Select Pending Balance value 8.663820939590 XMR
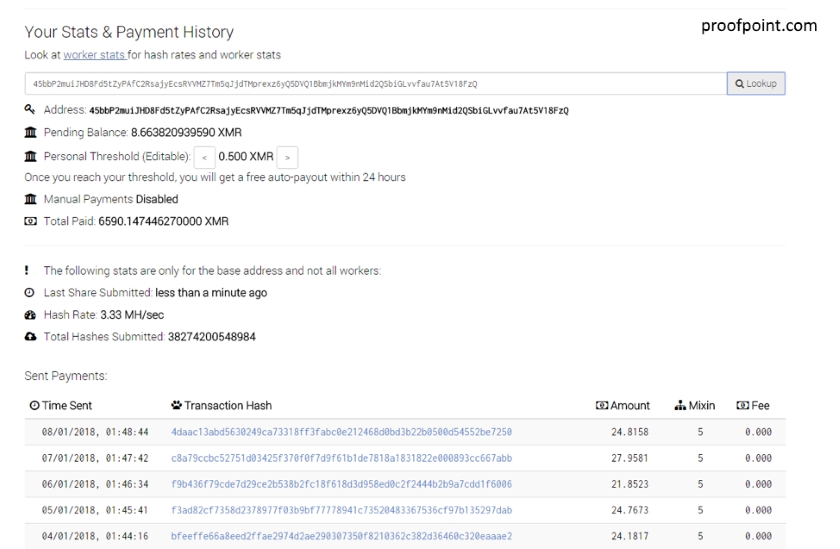840x549 pixels. [x=186, y=132]
